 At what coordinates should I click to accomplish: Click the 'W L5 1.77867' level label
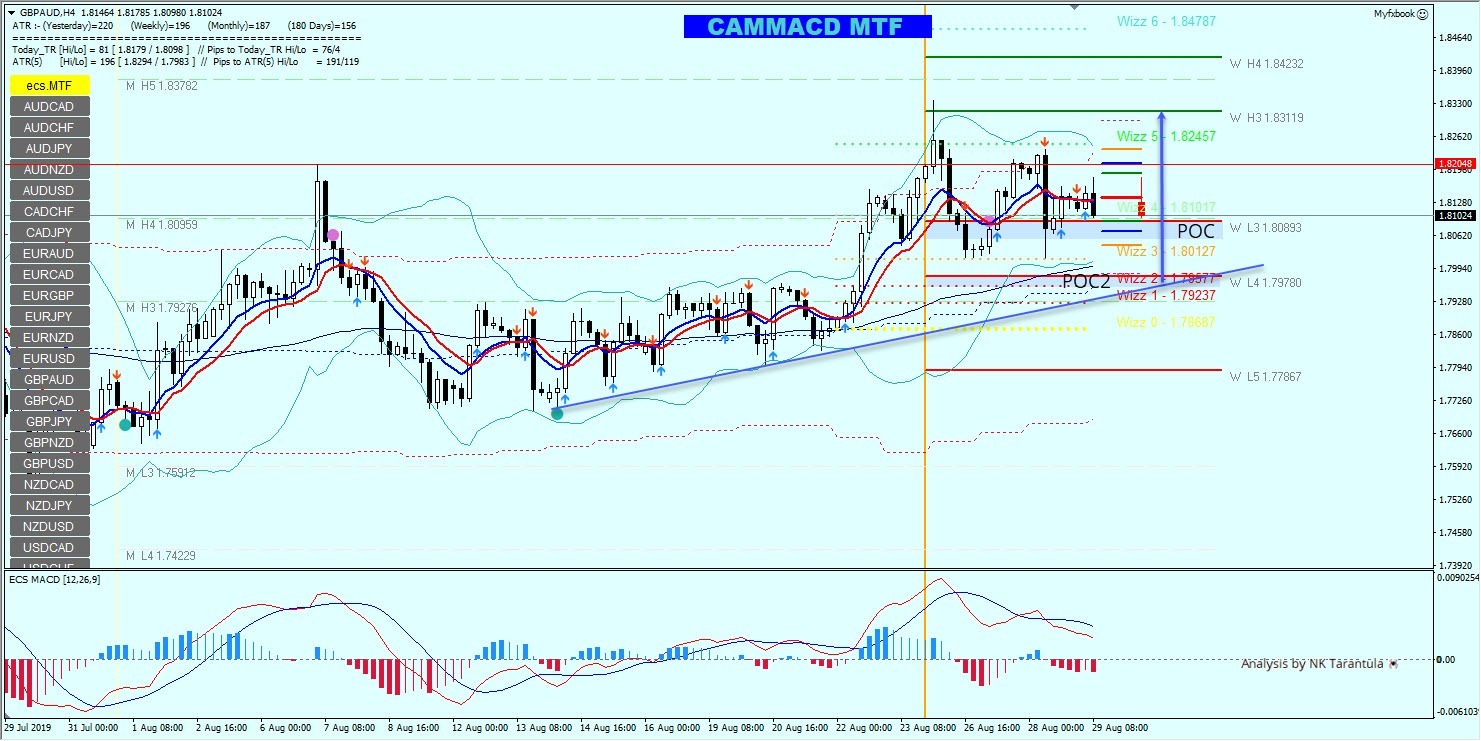click(x=1266, y=377)
